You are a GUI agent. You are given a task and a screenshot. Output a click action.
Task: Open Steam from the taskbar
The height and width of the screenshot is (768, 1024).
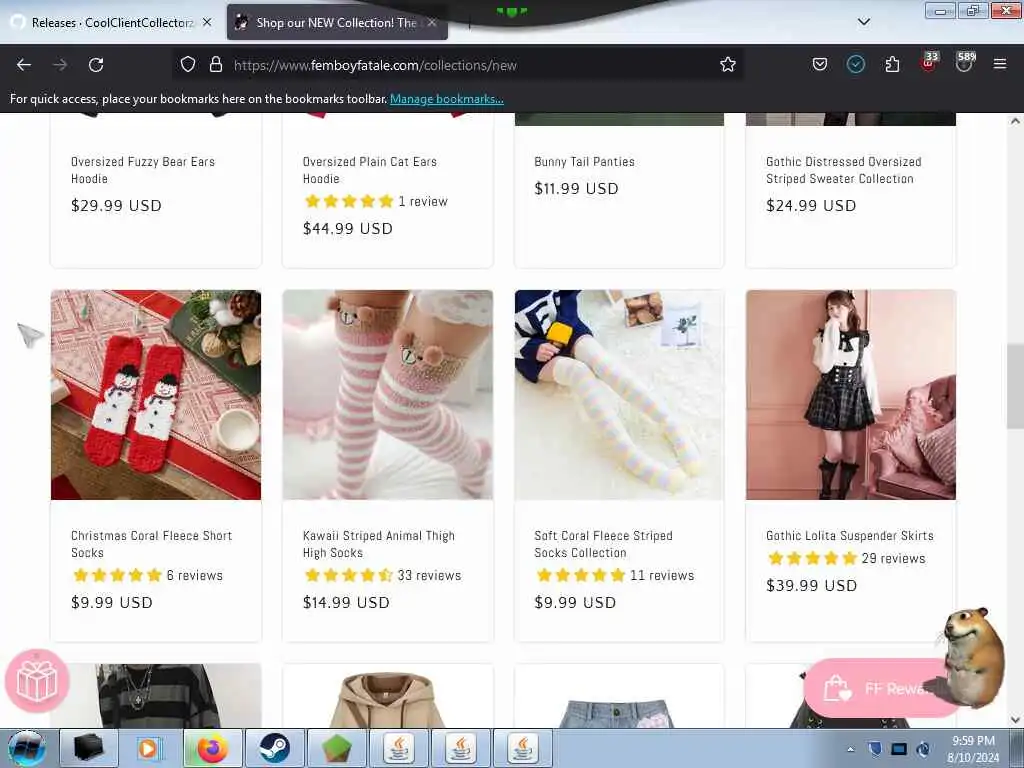(274, 748)
